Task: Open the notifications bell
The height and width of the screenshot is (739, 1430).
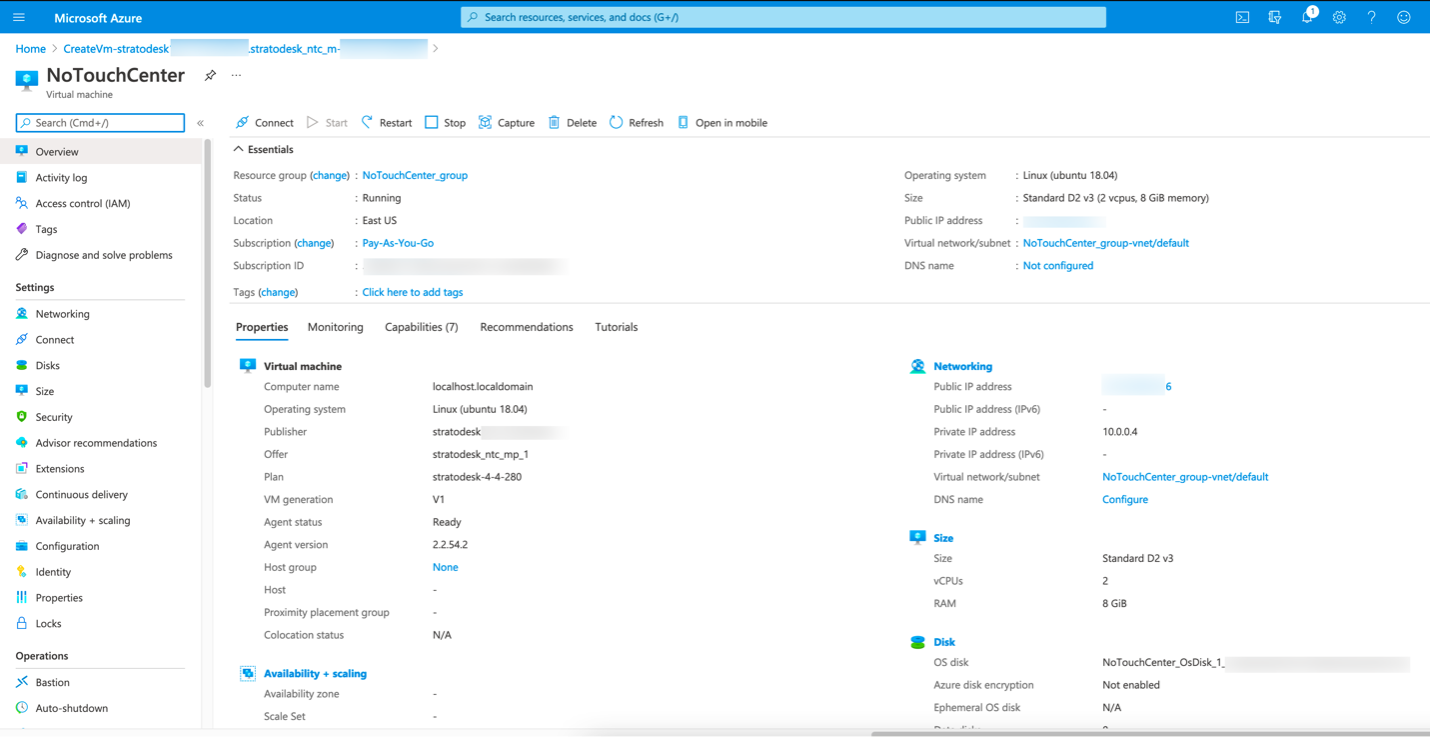Action: coord(1307,17)
